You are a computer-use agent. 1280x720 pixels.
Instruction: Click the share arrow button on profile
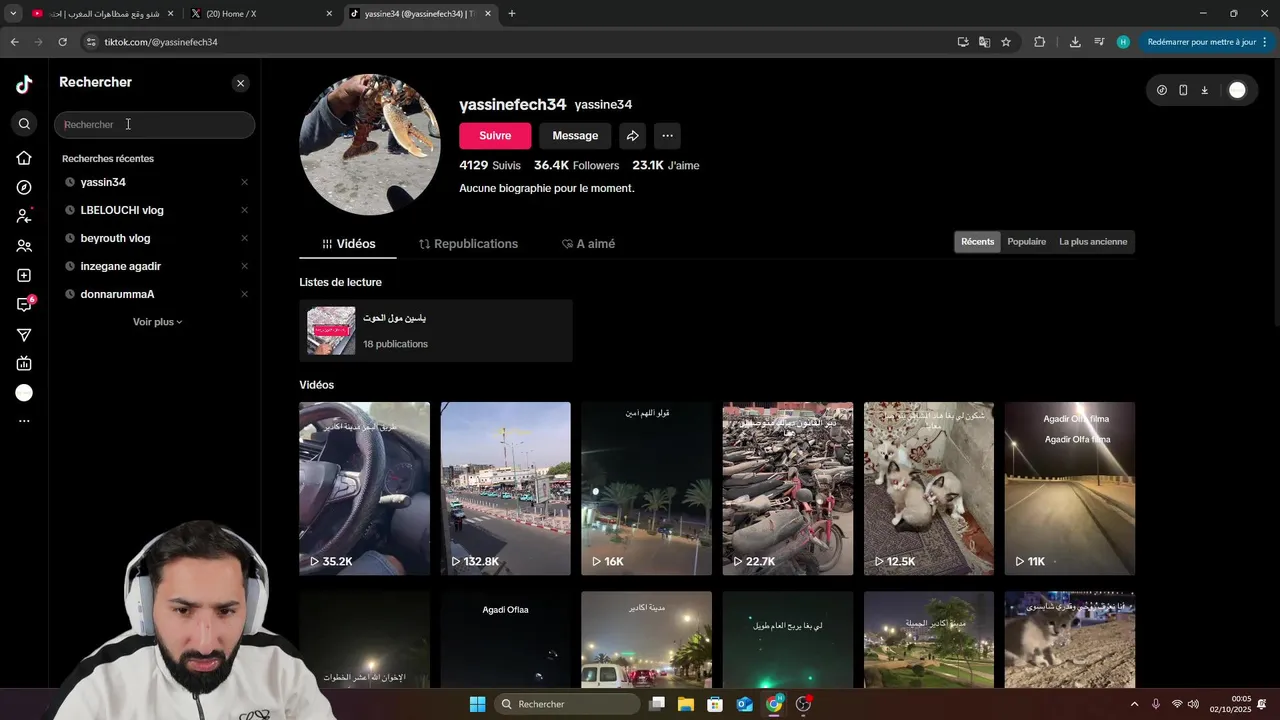[632, 136]
